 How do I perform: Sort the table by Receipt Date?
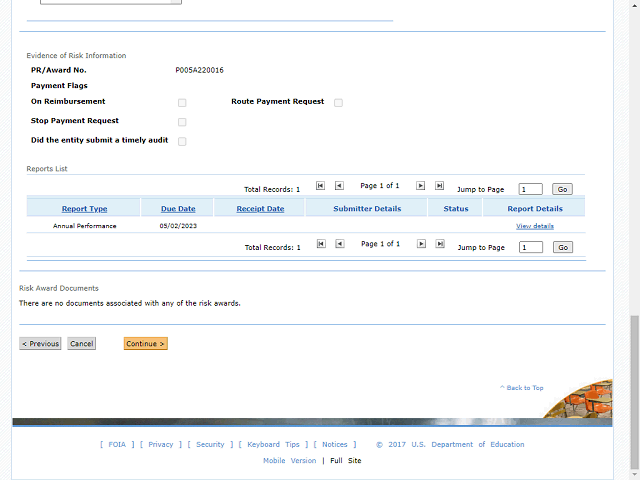pos(260,209)
